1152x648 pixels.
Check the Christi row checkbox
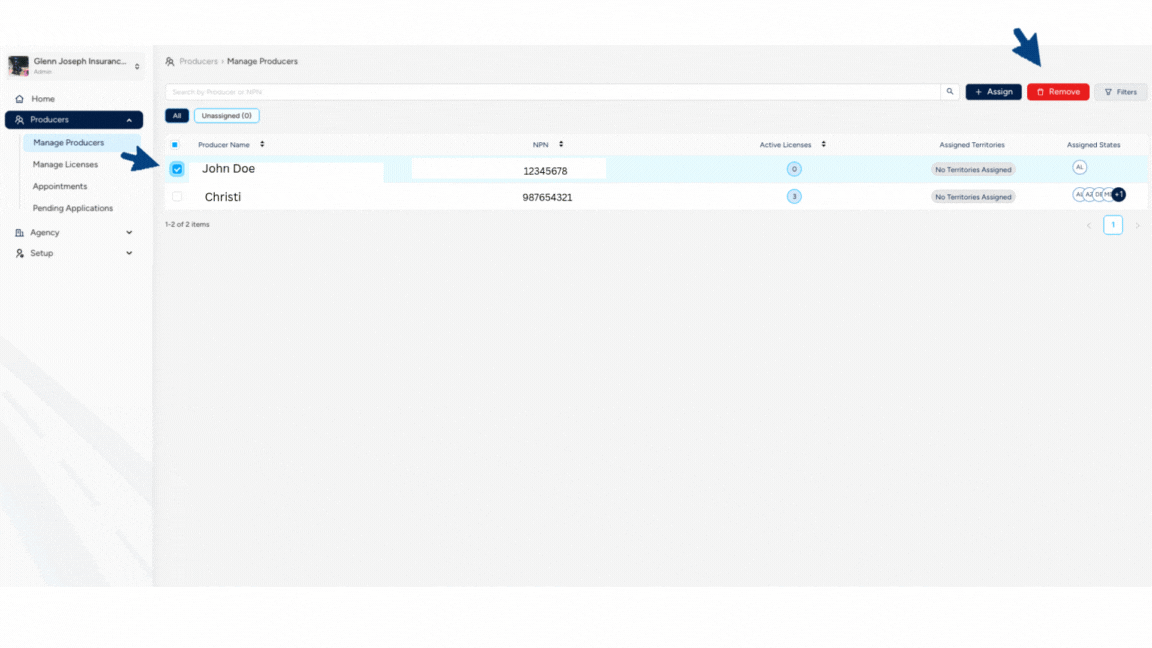click(x=177, y=197)
